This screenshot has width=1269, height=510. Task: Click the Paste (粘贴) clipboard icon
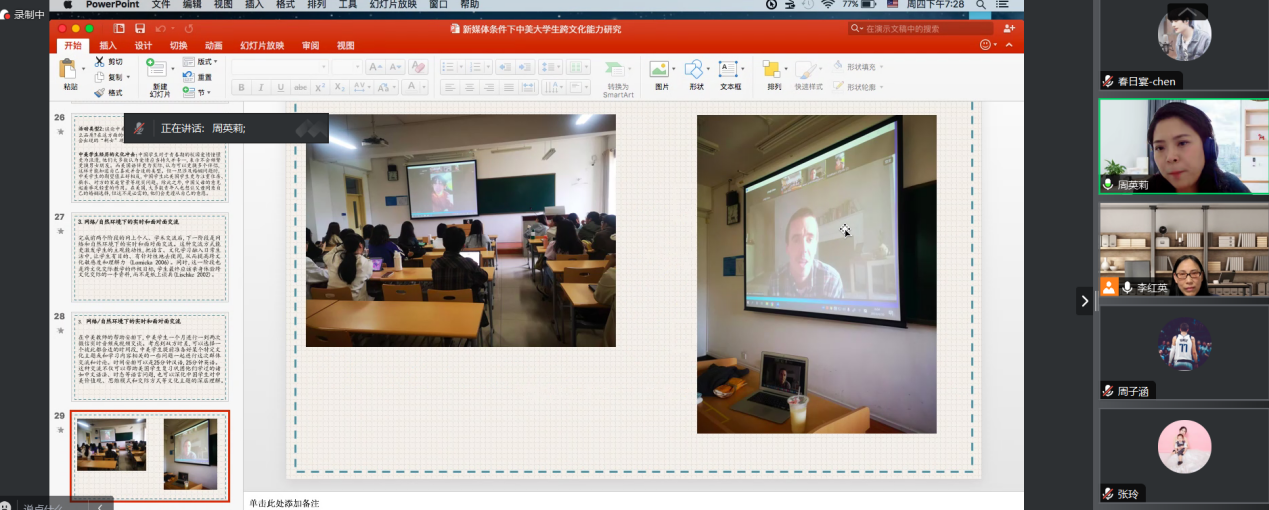(x=69, y=70)
